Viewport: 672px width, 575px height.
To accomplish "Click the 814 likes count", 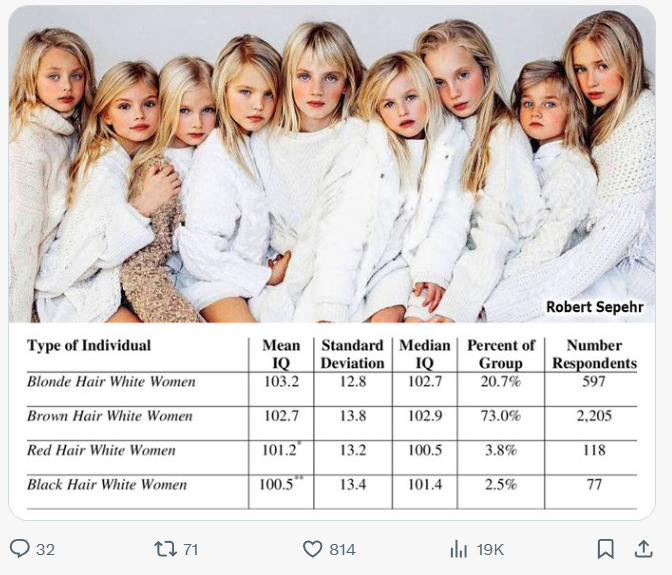I will point(343,549).
